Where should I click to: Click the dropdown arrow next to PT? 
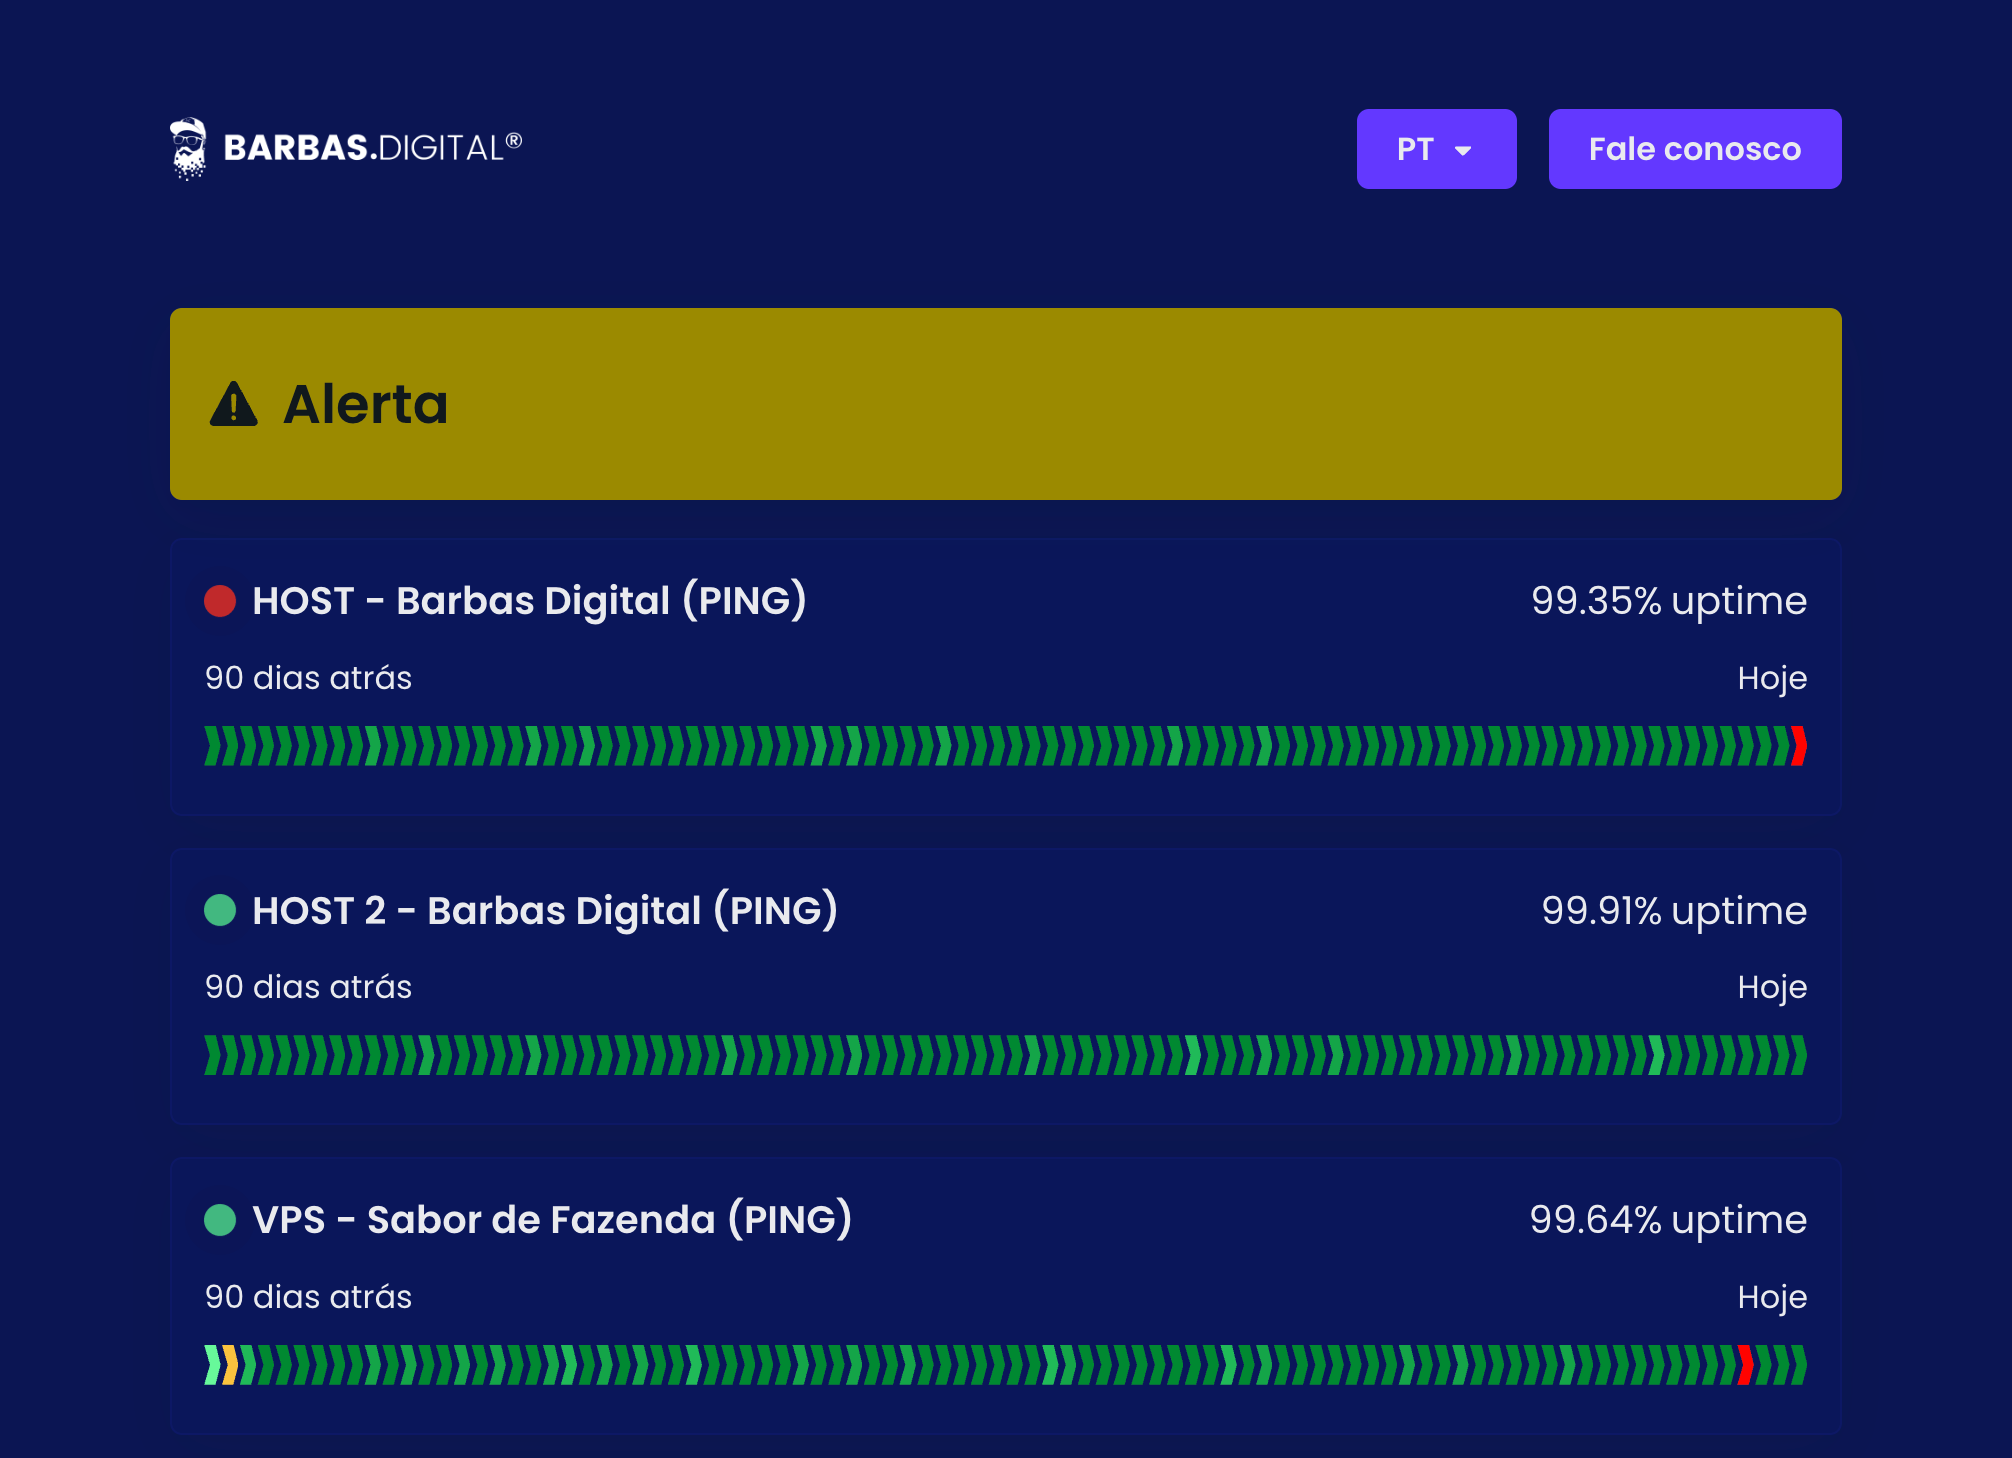coord(1465,150)
